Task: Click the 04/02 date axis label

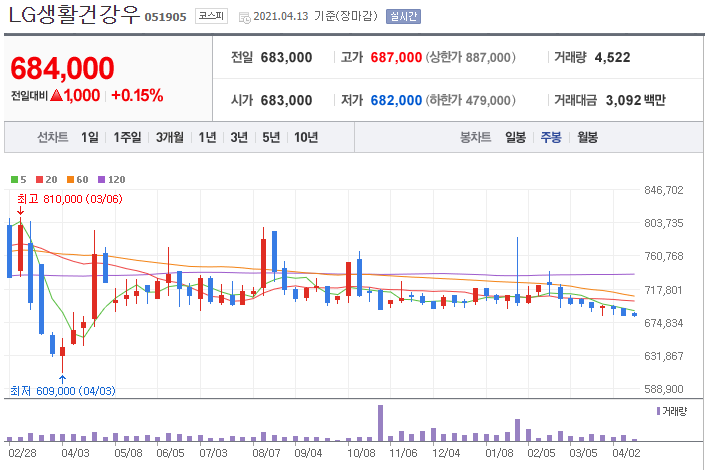Action: click(626, 453)
